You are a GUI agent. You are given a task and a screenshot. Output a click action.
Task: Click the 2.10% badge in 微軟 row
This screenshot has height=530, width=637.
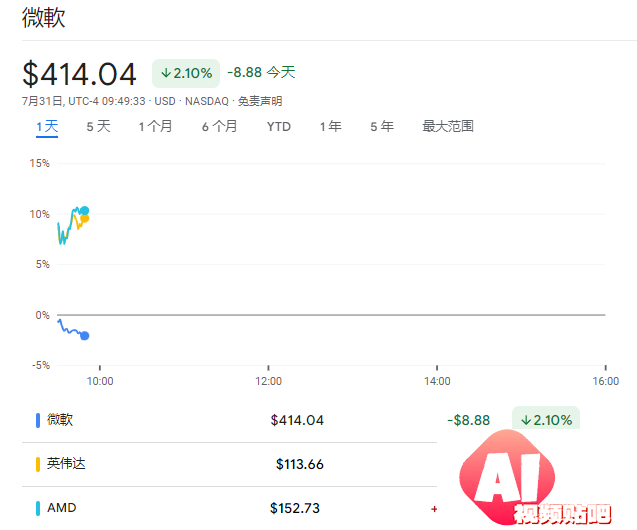coord(546,418)
